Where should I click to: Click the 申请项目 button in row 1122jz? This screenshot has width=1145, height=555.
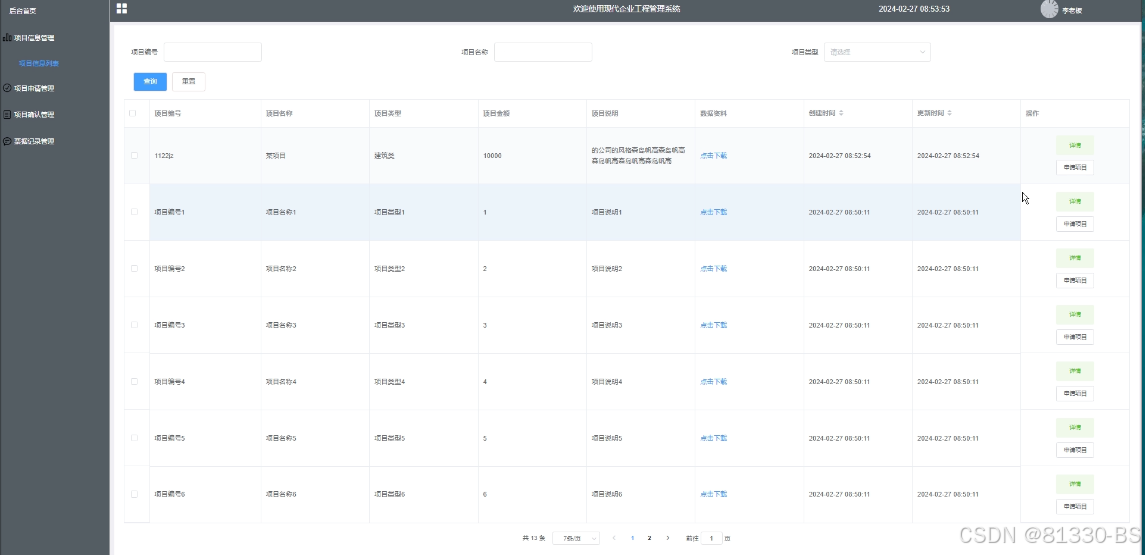click(x=1075, y=167)
